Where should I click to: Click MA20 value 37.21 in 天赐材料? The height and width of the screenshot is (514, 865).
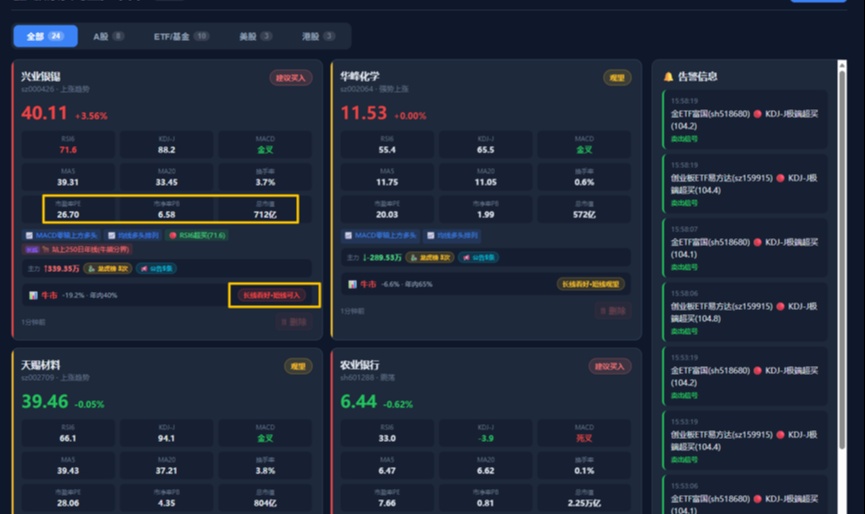point(166,470)
